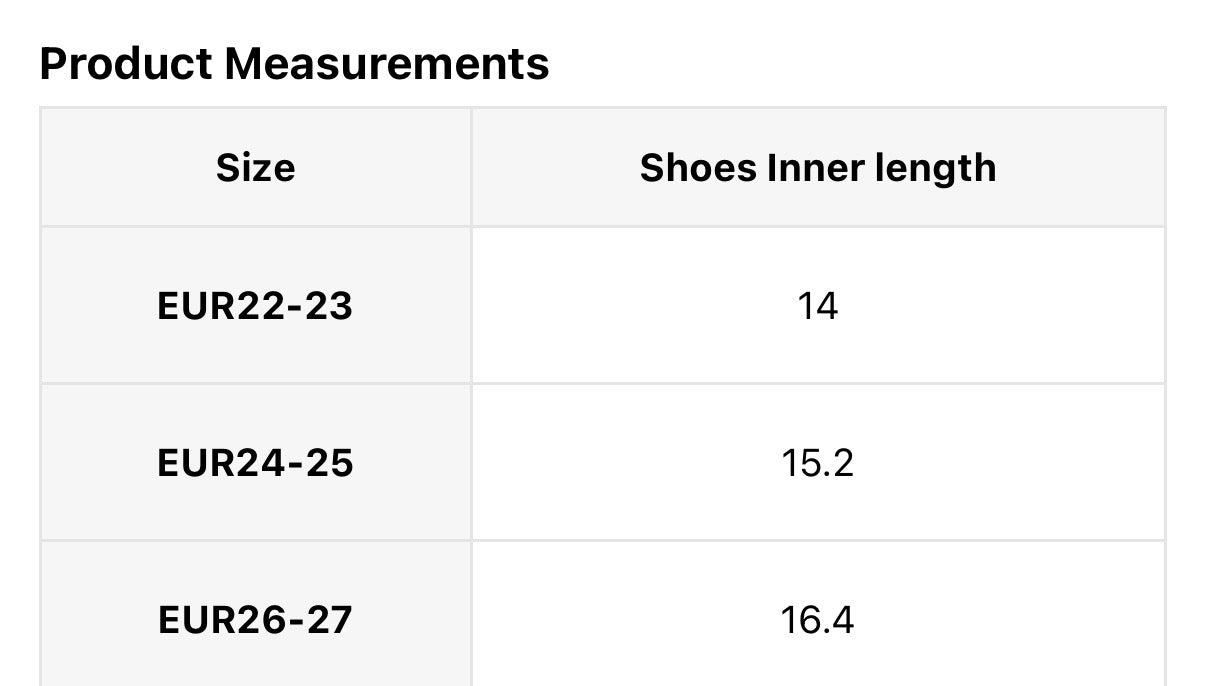Select the EUR26-27 size cell

click(255, 620)
